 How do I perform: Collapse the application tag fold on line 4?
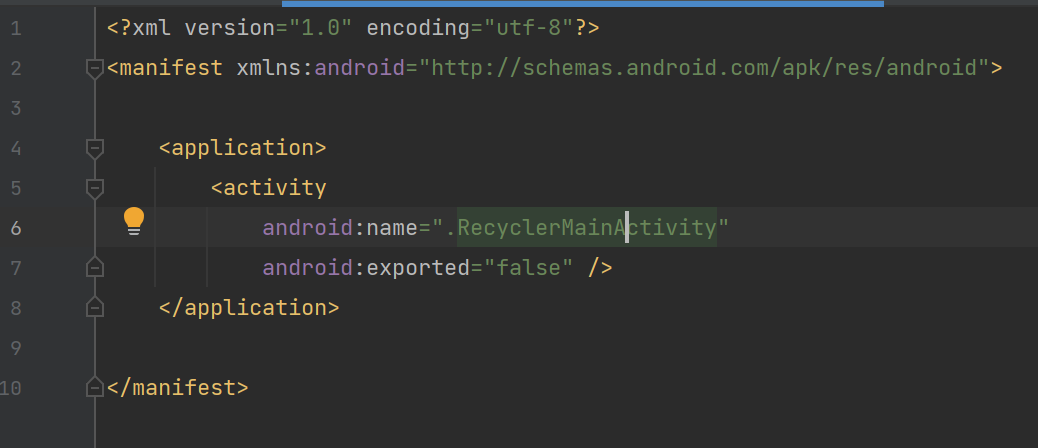[x=95, y=148]
